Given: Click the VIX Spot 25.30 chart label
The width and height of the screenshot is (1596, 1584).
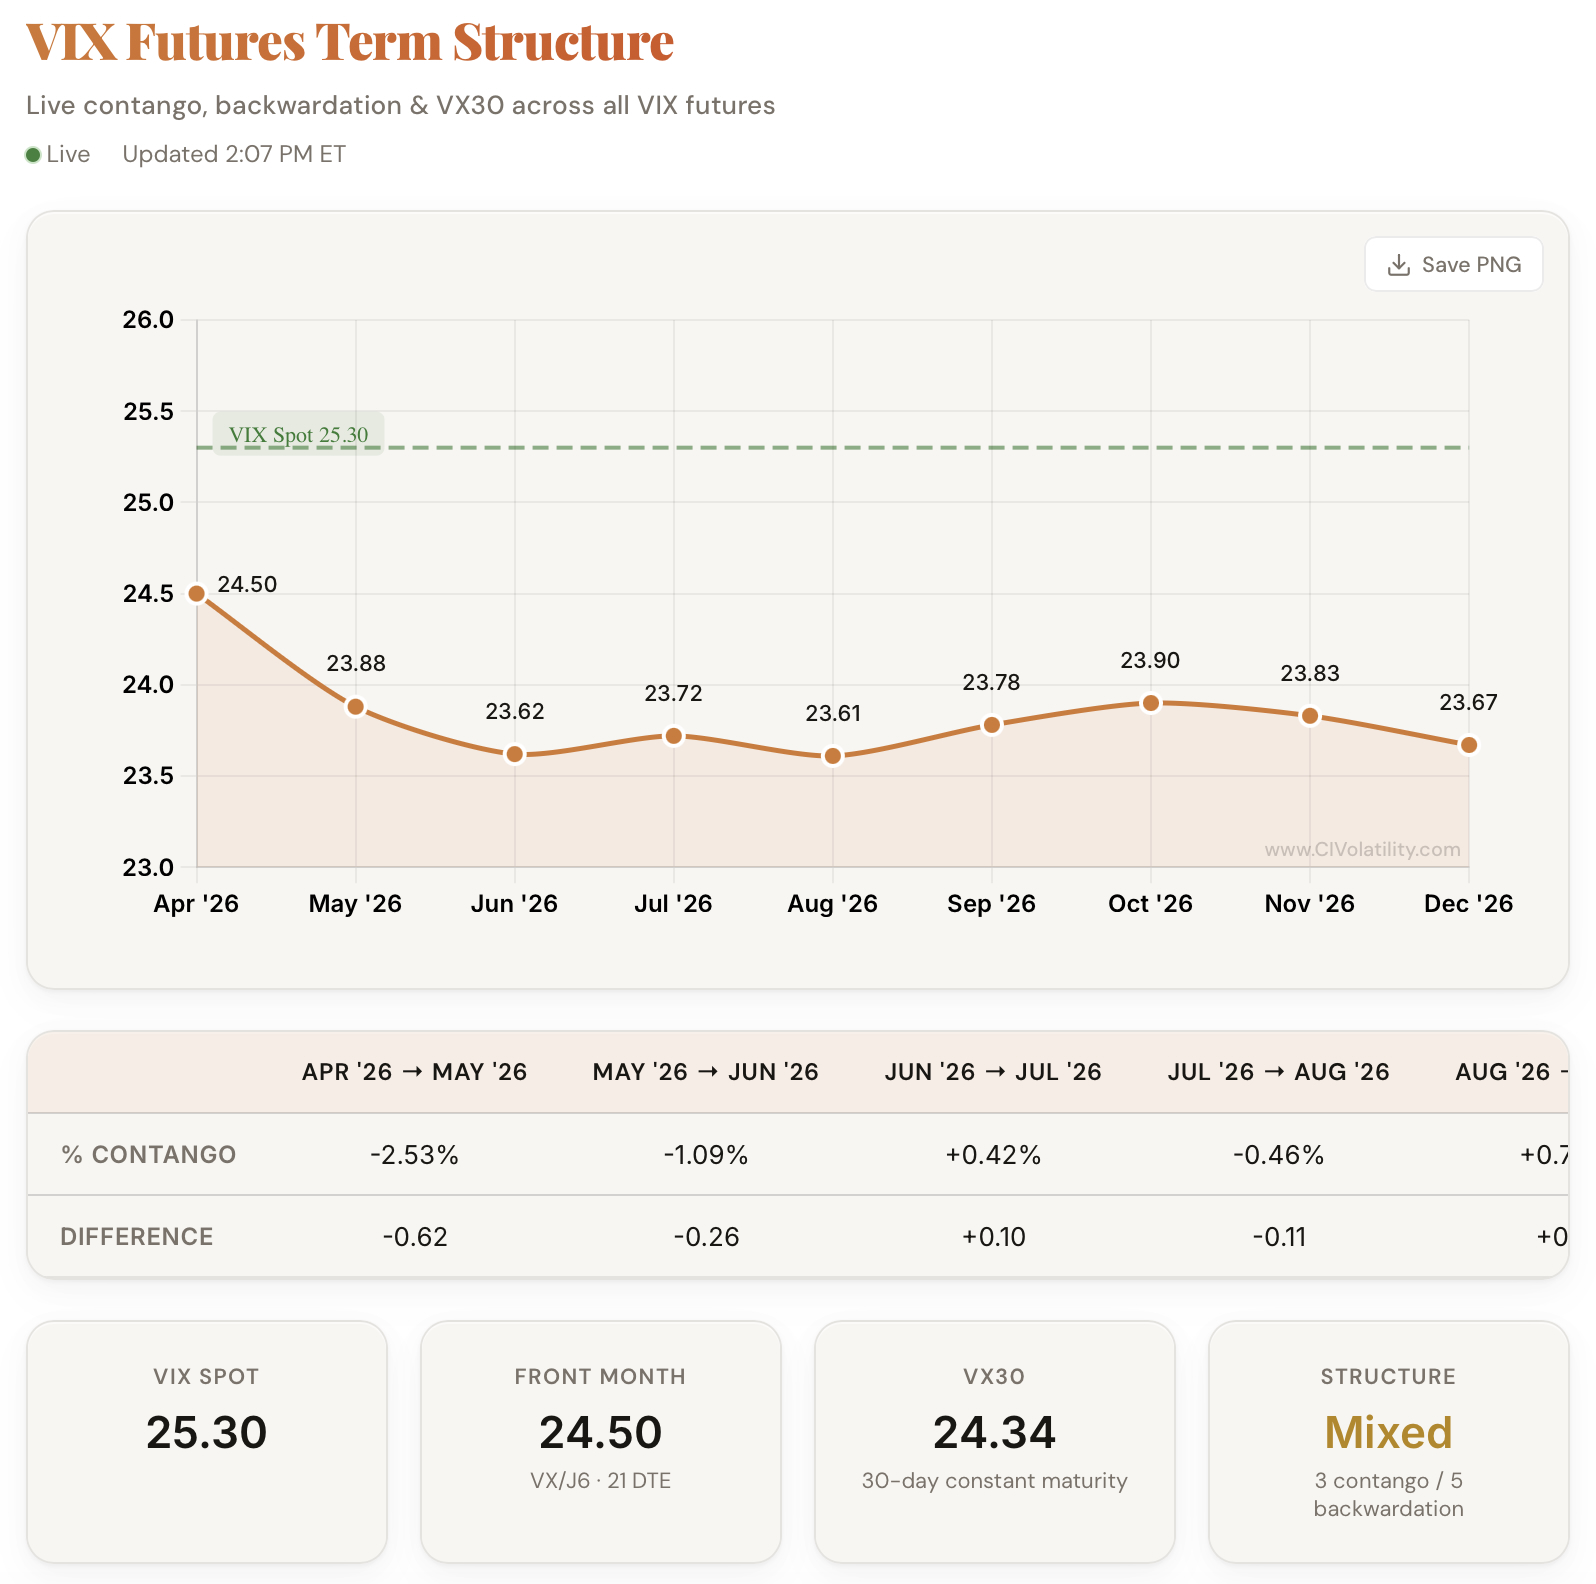Looking at the screenshot, I should coord(298,435).
